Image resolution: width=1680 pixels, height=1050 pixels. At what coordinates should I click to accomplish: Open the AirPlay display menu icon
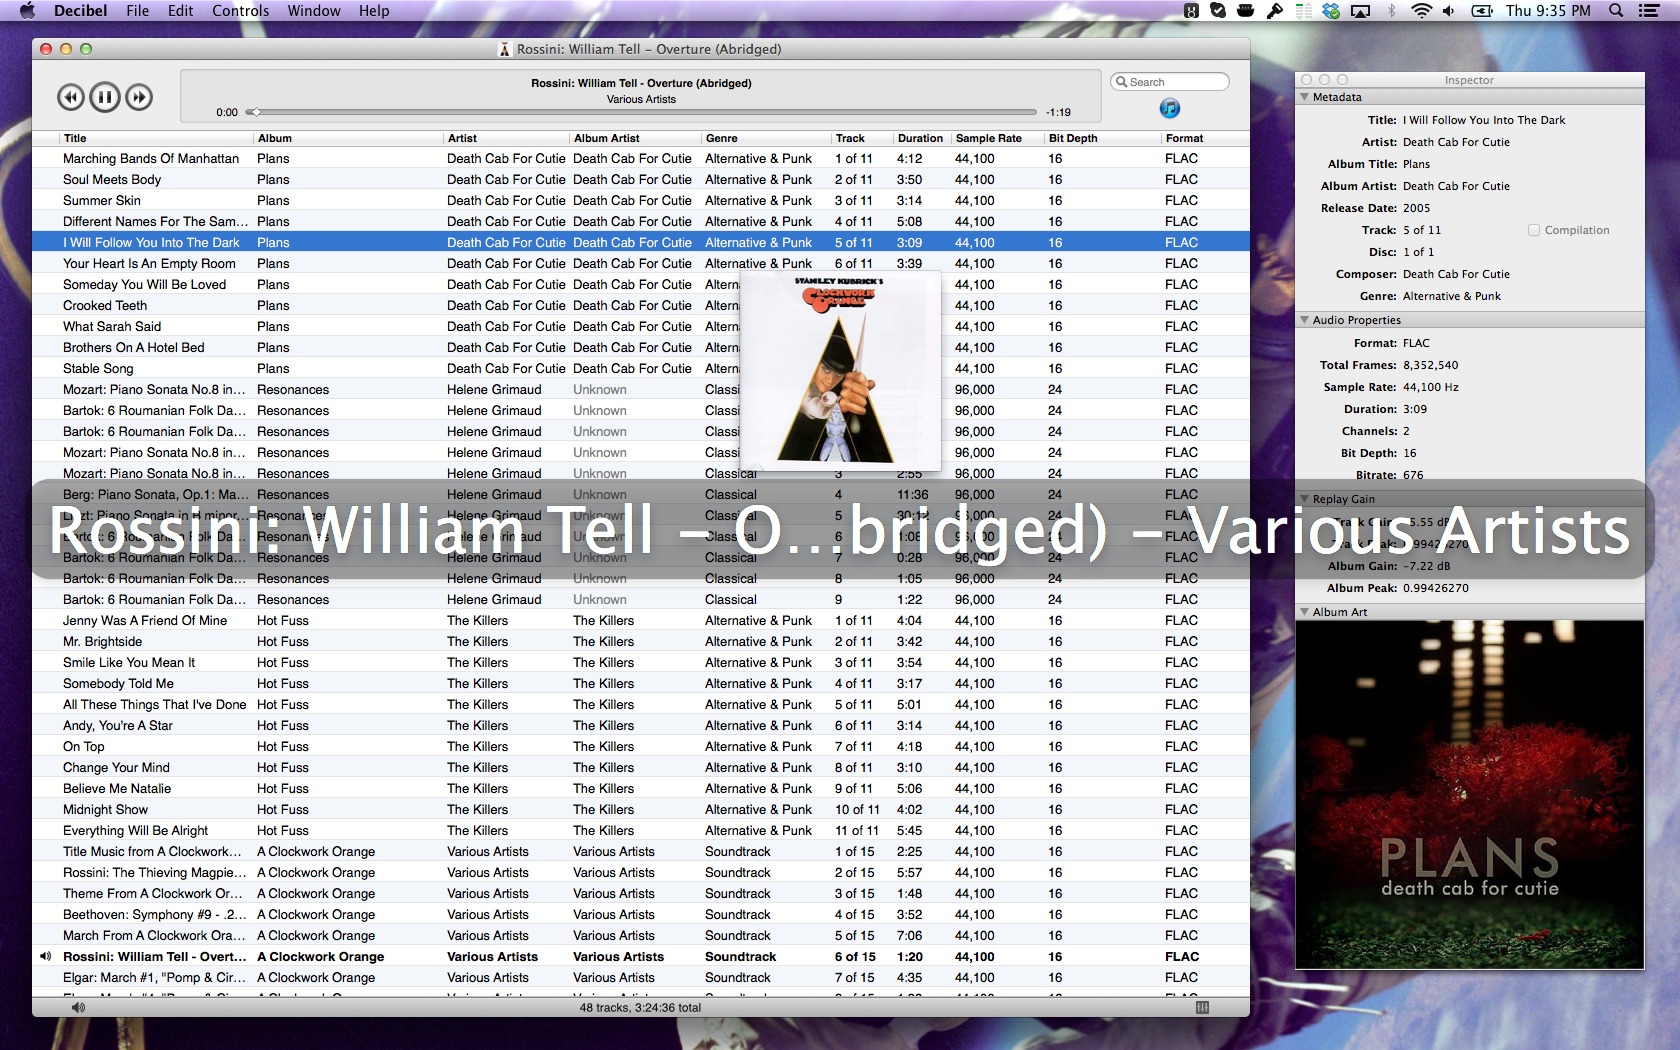point(1360,11)
